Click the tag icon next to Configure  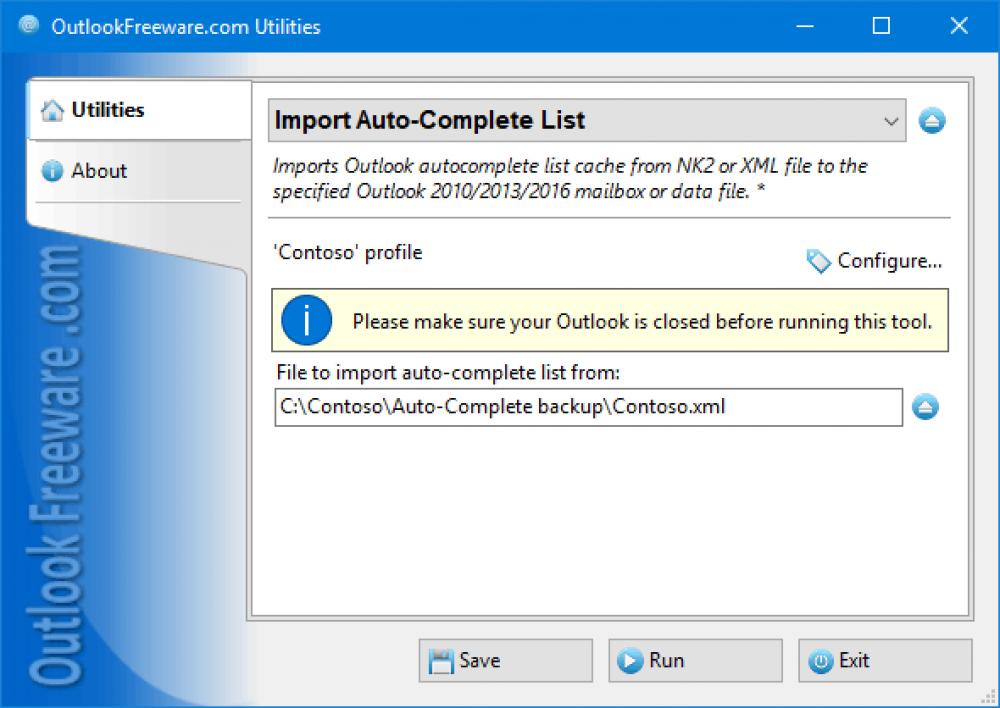818,261
